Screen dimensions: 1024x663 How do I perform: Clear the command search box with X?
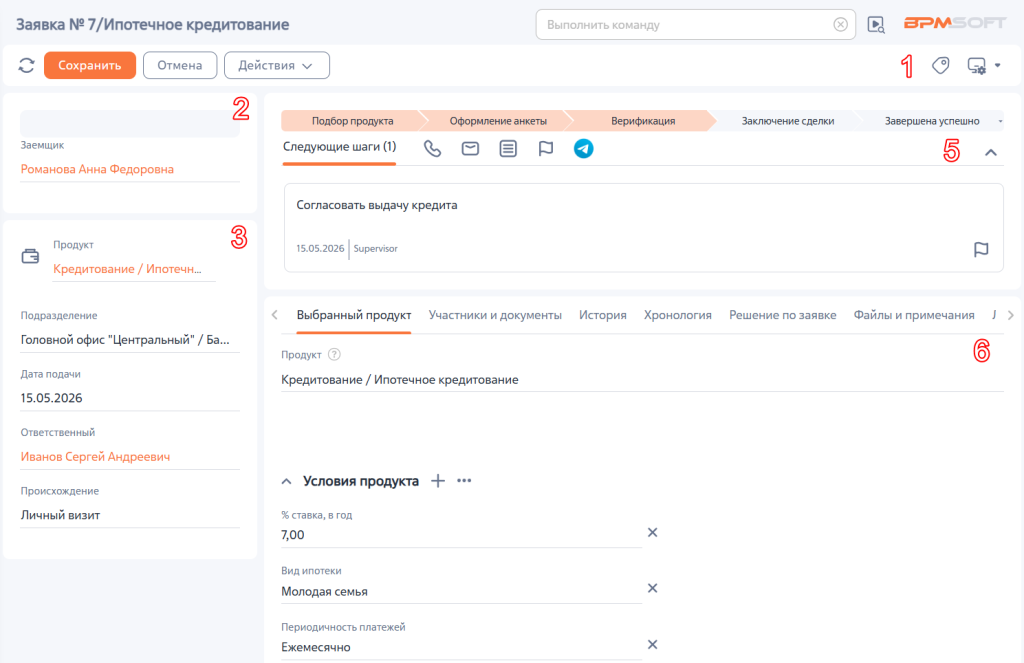(x=840, y=25)
